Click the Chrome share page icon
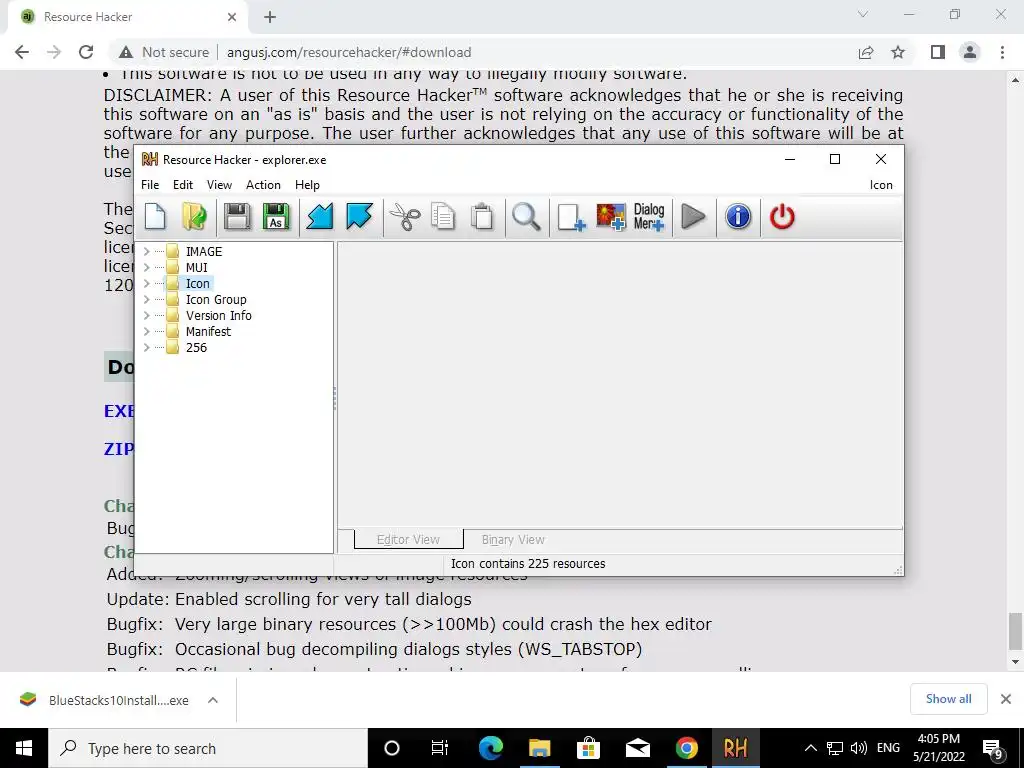1024x768 pixels. point(866,52)
